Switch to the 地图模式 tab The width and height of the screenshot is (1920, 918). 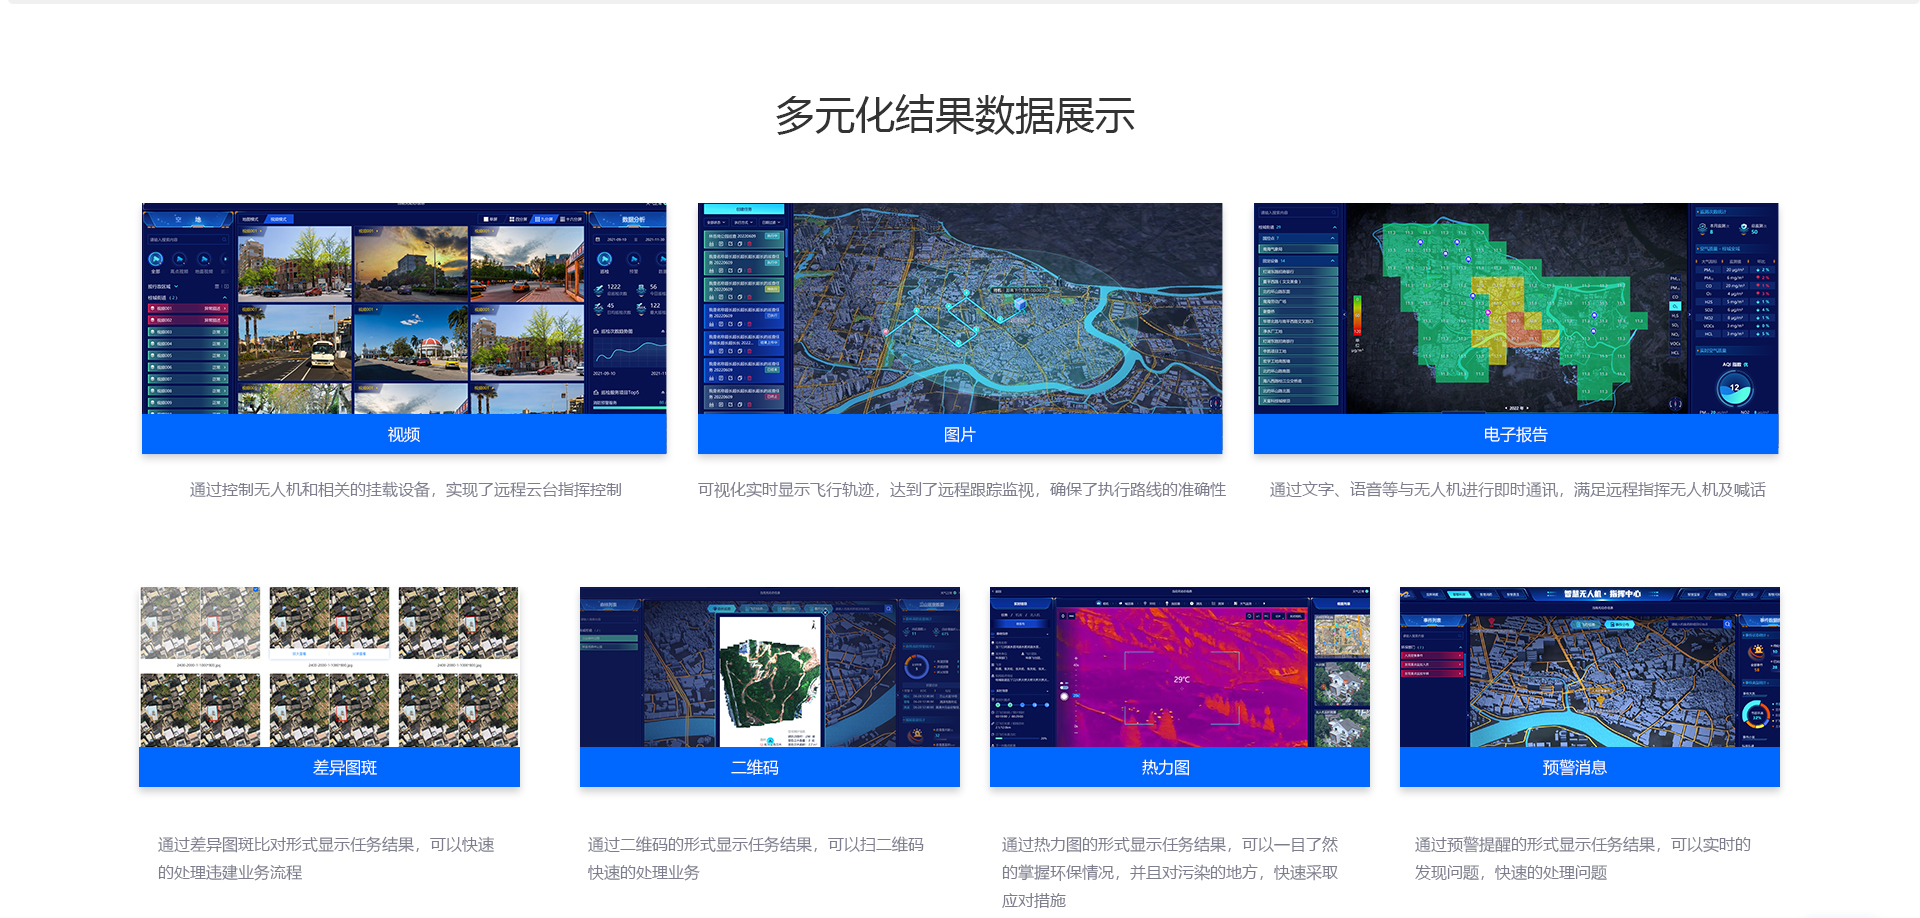(x=251, y=218)
